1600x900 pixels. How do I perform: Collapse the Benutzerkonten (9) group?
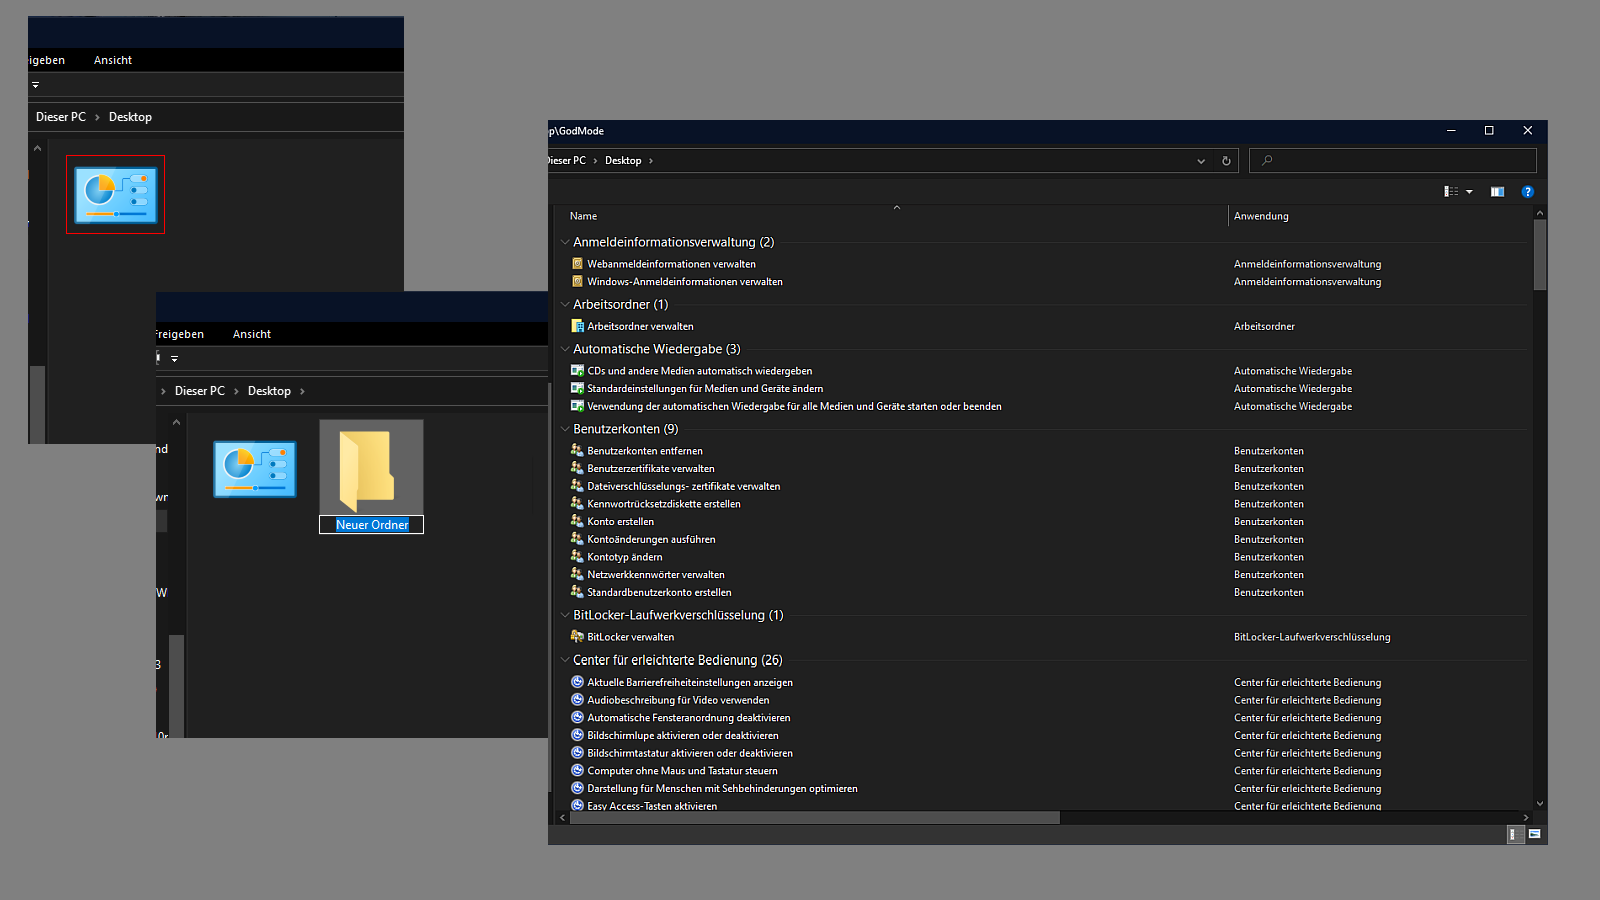pos(565,429)
